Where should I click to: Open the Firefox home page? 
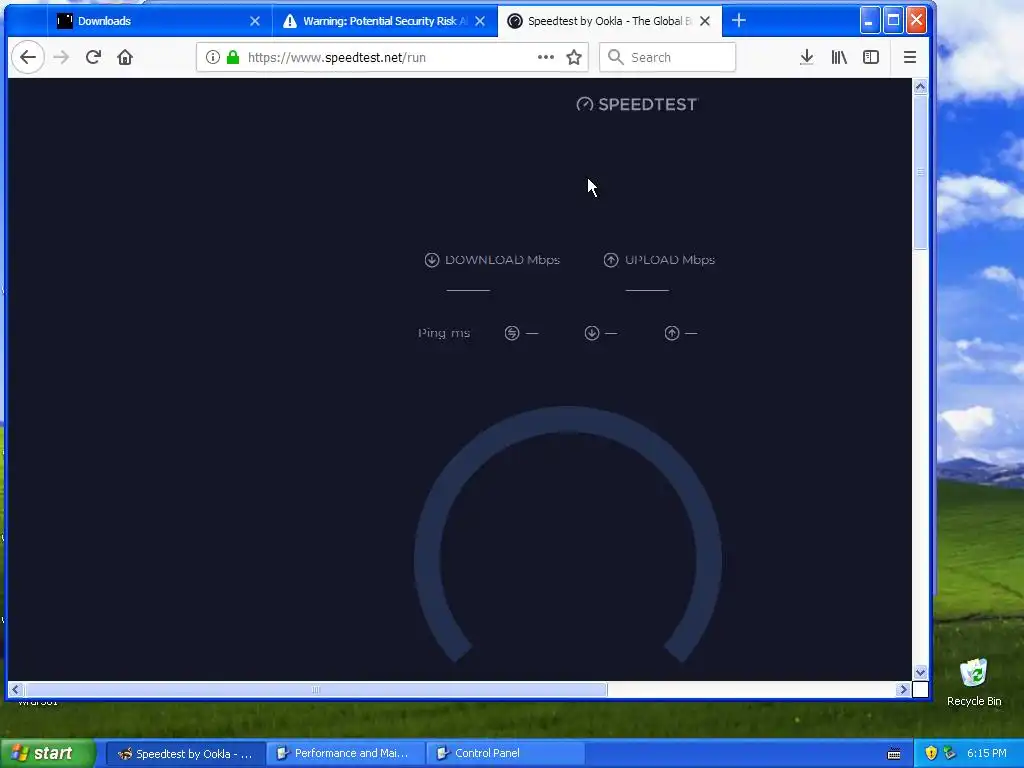pyautogui.click(x=125, y=57)
